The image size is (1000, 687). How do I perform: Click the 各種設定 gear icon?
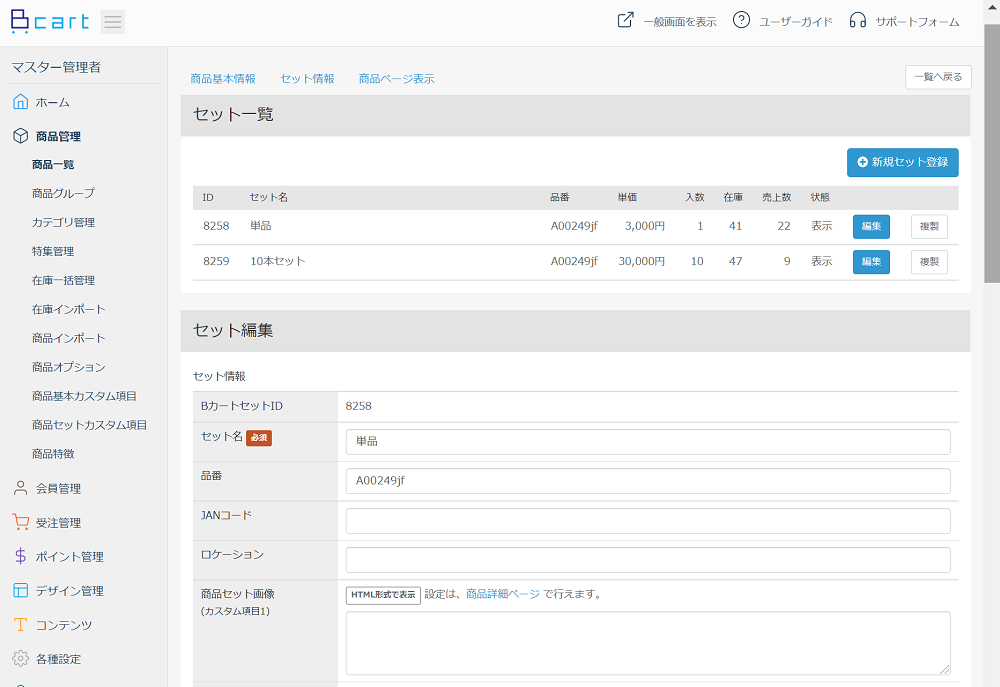coord(20,659)
